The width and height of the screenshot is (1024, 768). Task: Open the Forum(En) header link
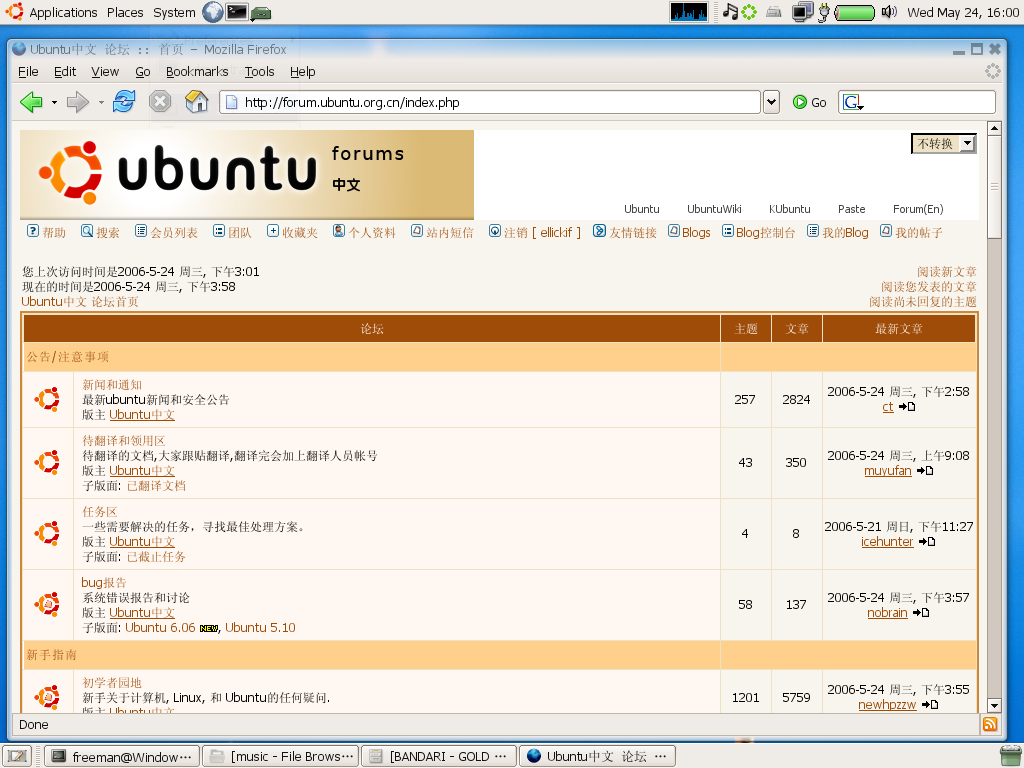click(918, 209)
